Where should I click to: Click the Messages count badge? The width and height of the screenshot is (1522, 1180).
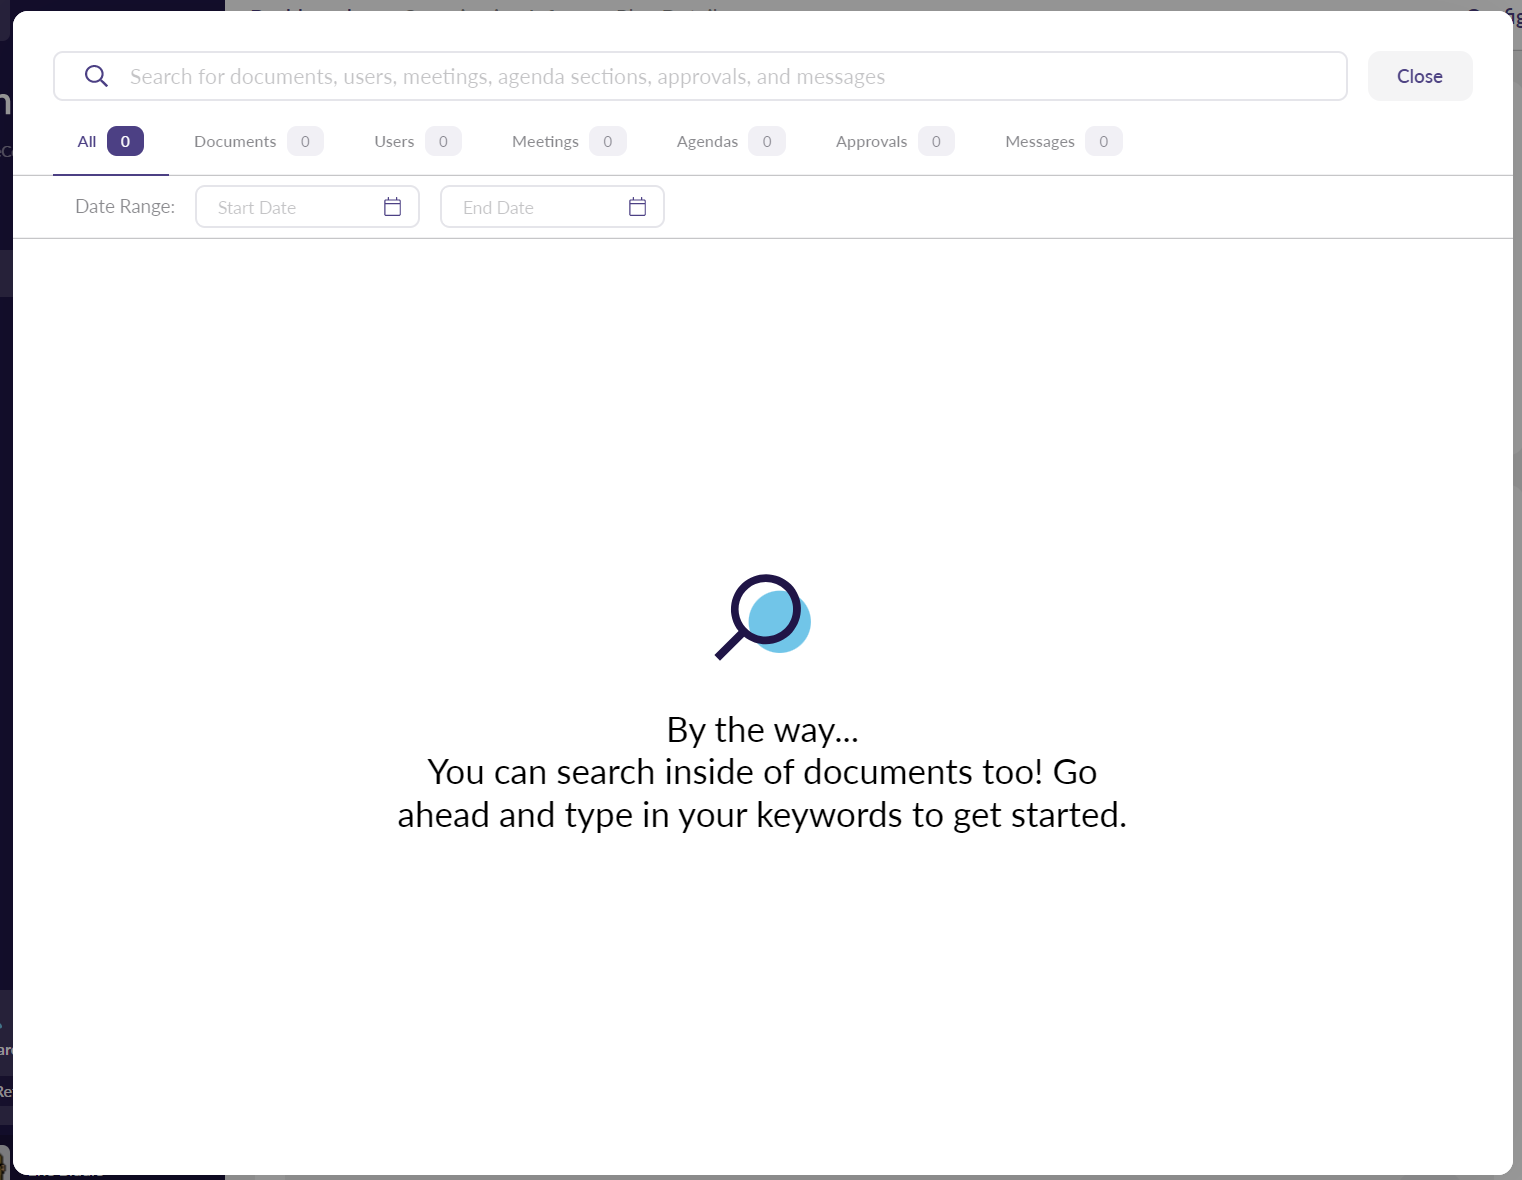pos(1103,142)
